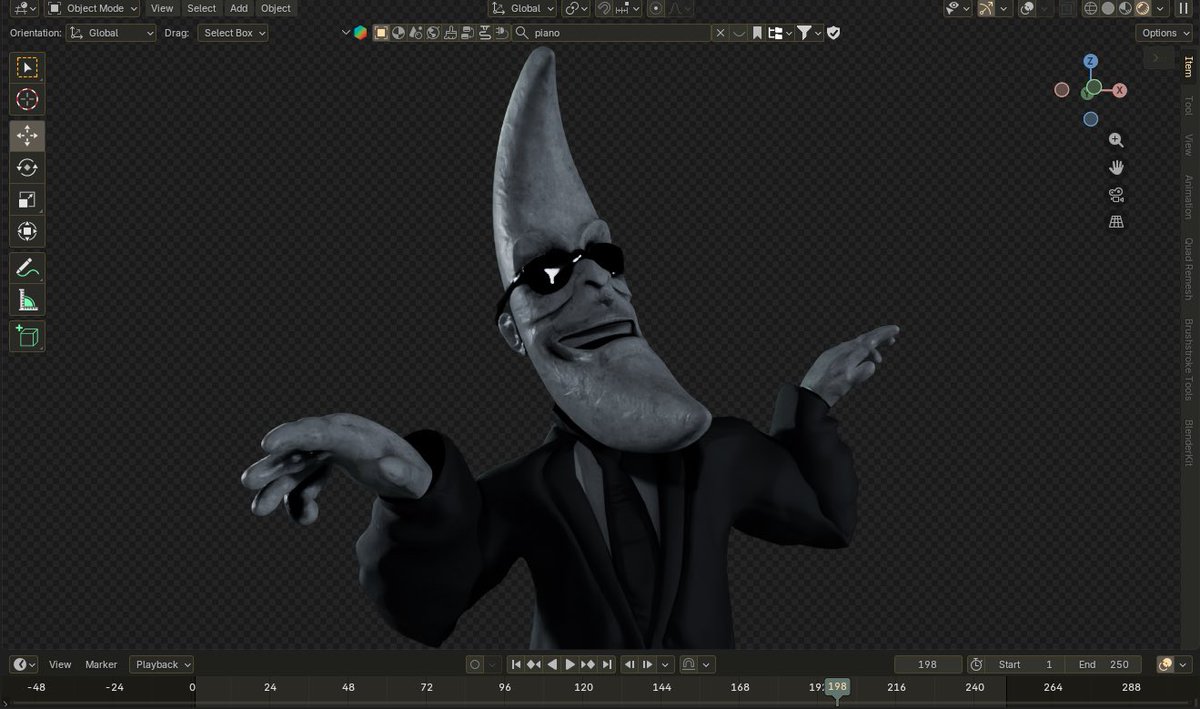The height and width of the screenshot is (709, 1200).
Task: Select the Annotate pencil tool
Action: coord(27,267)
